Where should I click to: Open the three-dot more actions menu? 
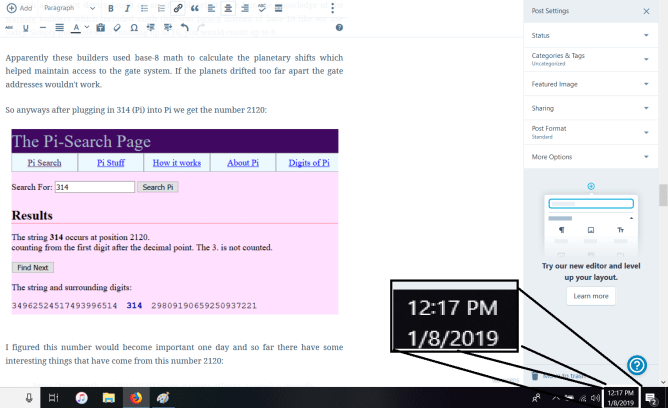tap(333, 8)
